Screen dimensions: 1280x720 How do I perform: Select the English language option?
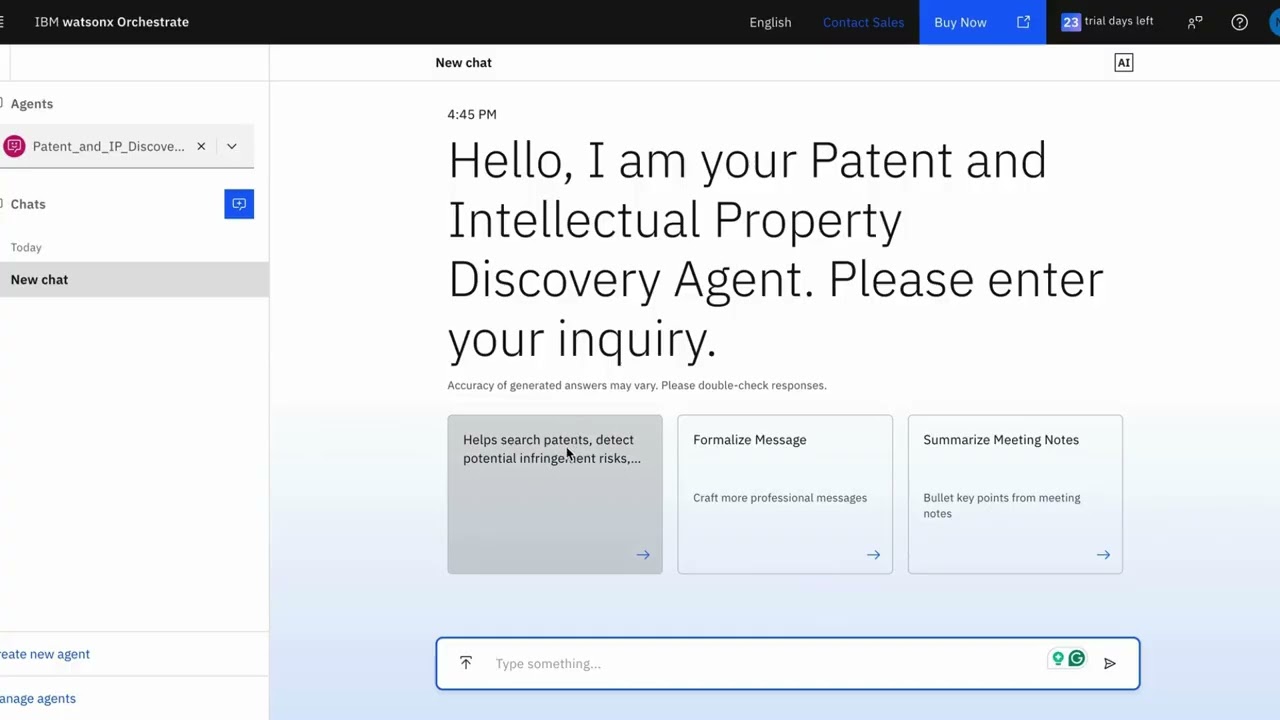[770, 22]
